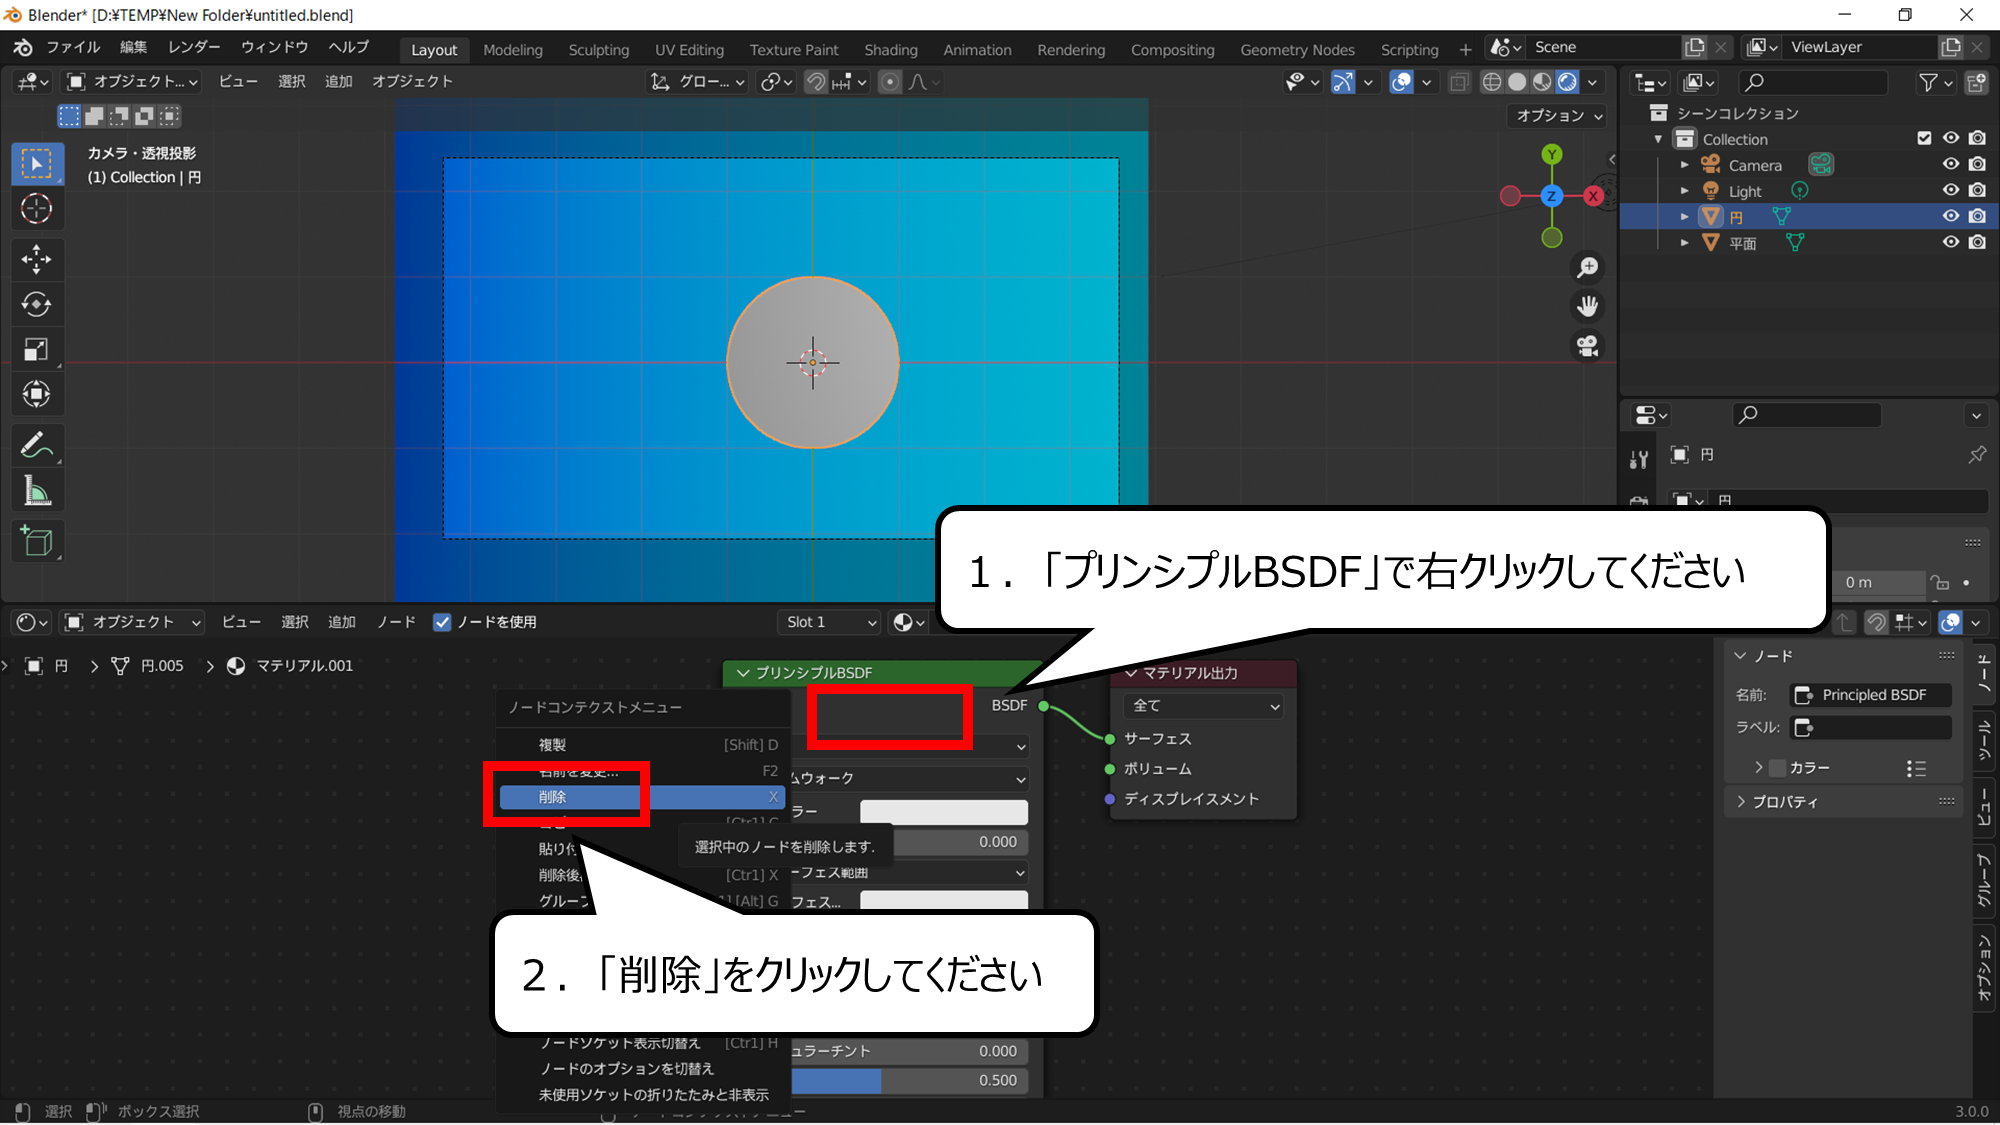
Task: Expand the カラー section in node panel
Action: (x=1758, y=768)
